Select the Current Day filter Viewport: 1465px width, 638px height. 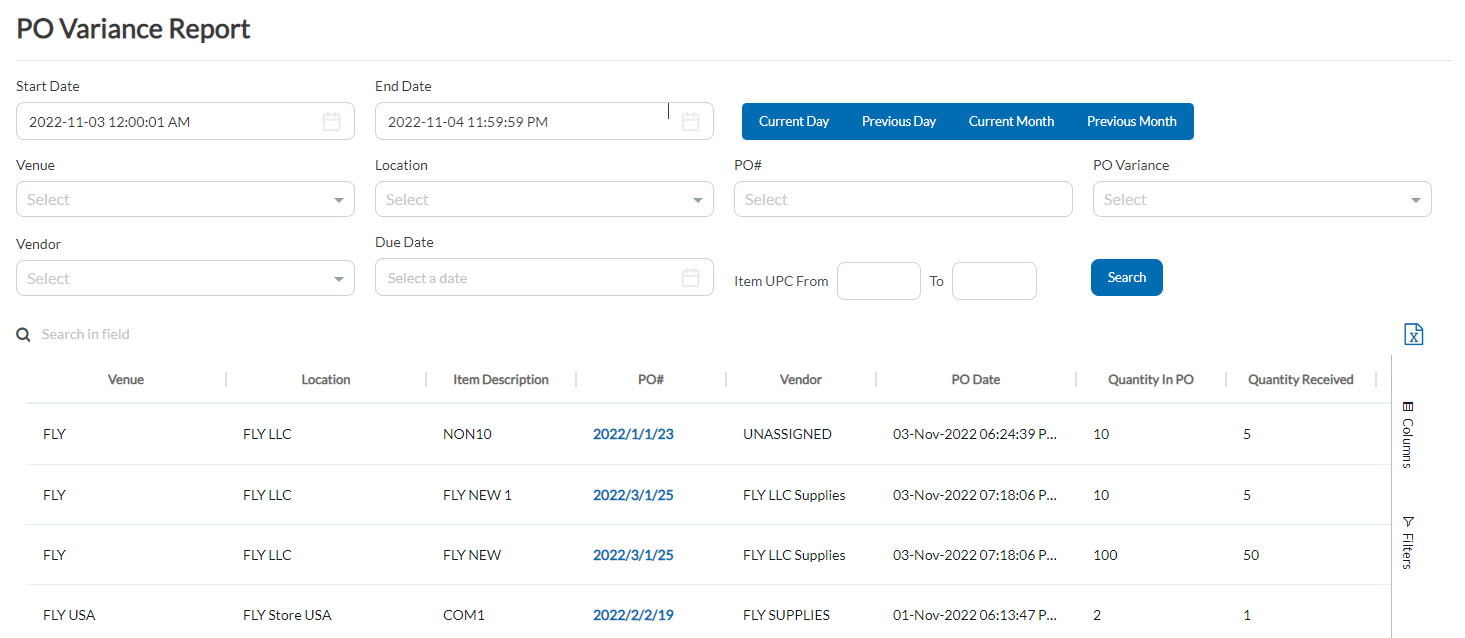tap(793, 121)
